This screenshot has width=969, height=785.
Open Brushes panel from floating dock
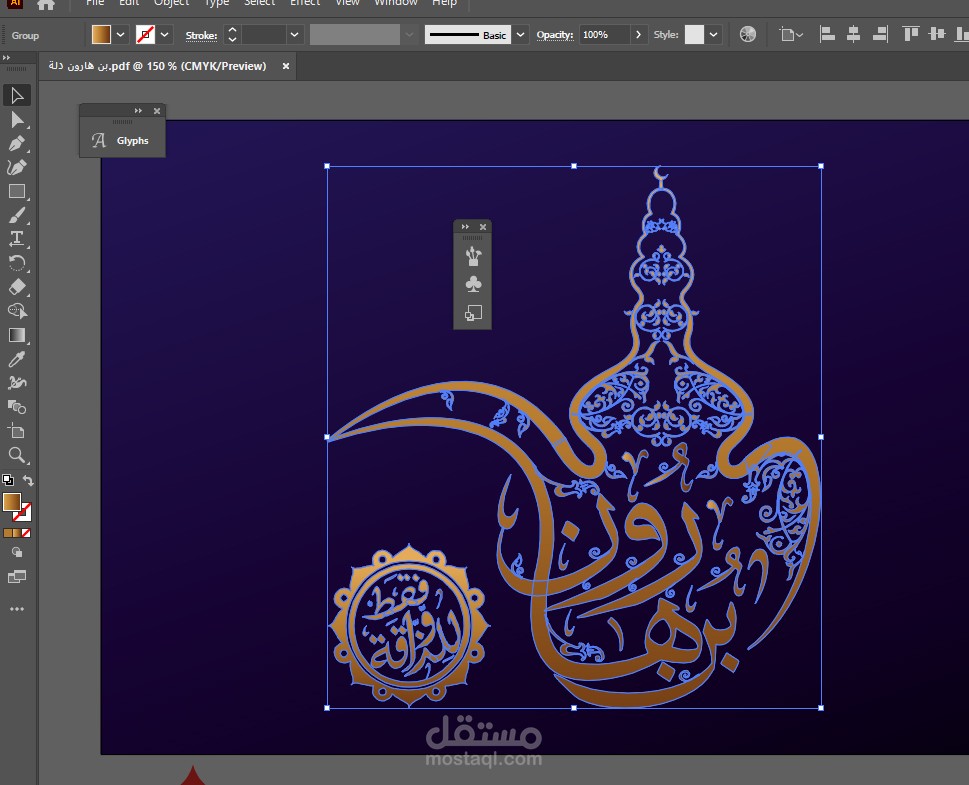[x=473, y=255]
